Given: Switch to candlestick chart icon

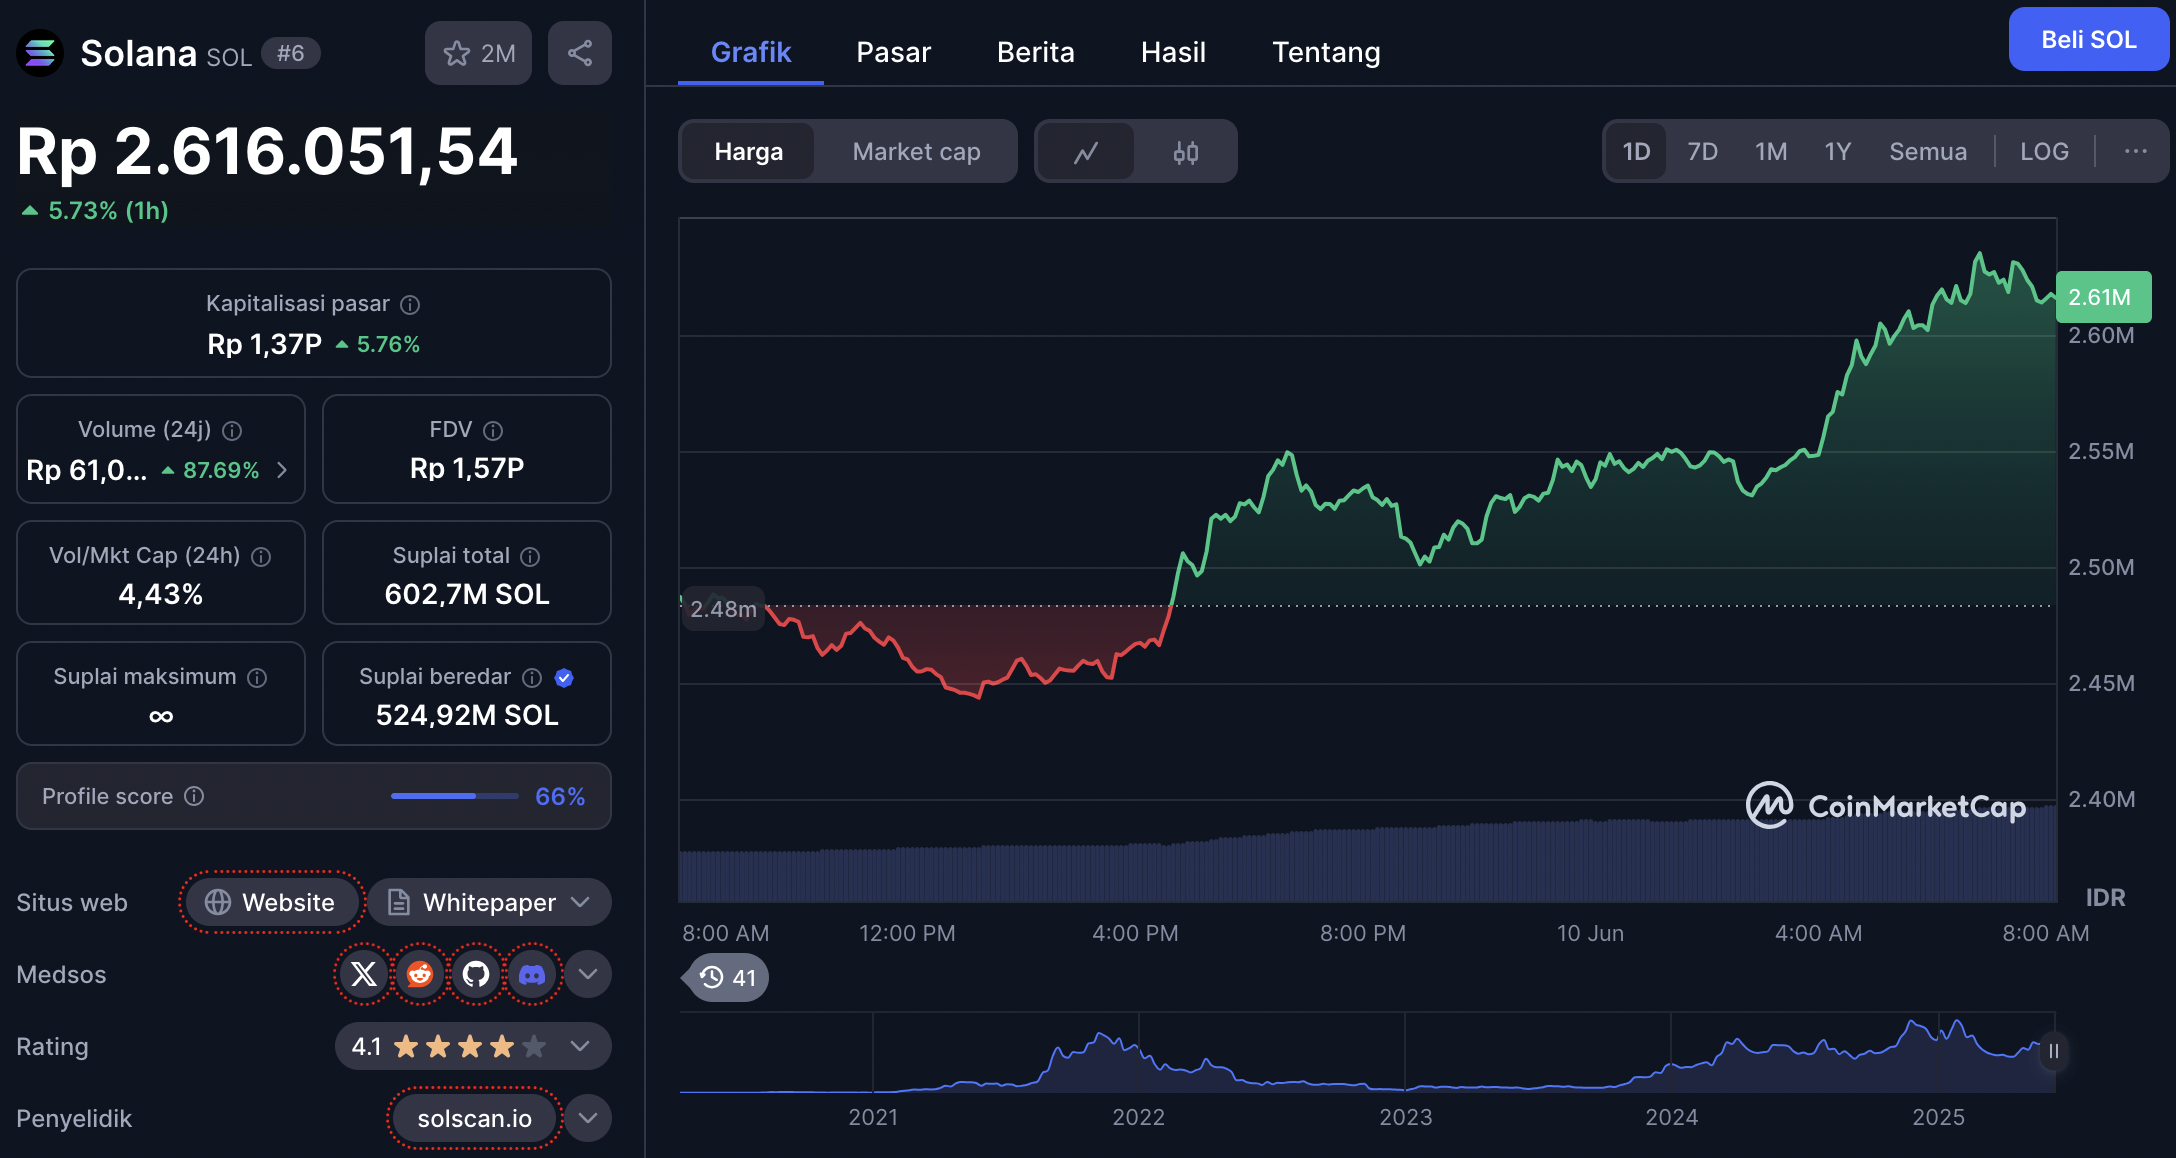Looking at the screenshot, I should [1186, 152].
